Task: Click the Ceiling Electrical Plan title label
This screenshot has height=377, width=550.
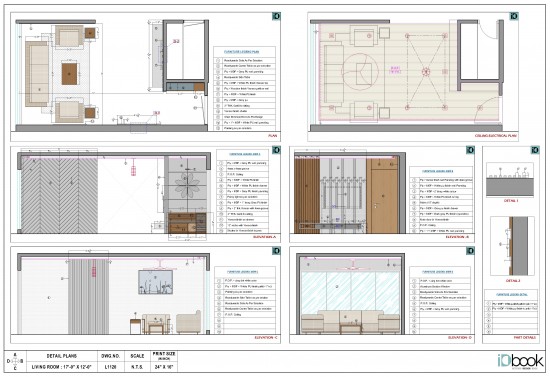Action: pos(496,136)
